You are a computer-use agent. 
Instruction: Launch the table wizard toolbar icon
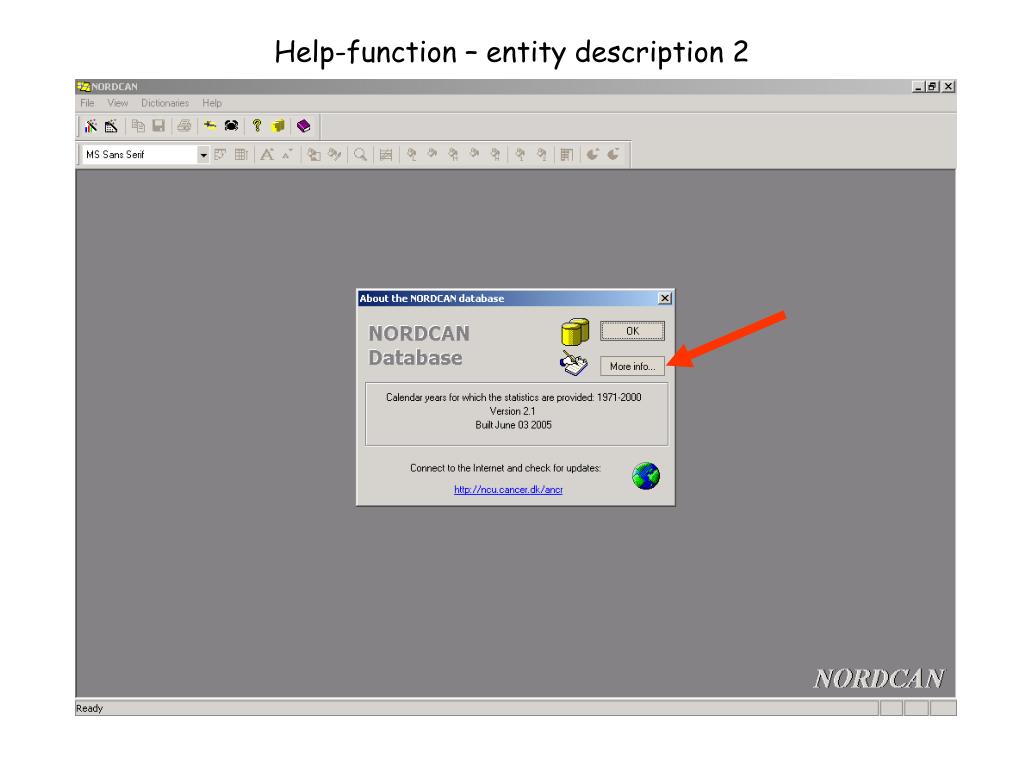111,125
